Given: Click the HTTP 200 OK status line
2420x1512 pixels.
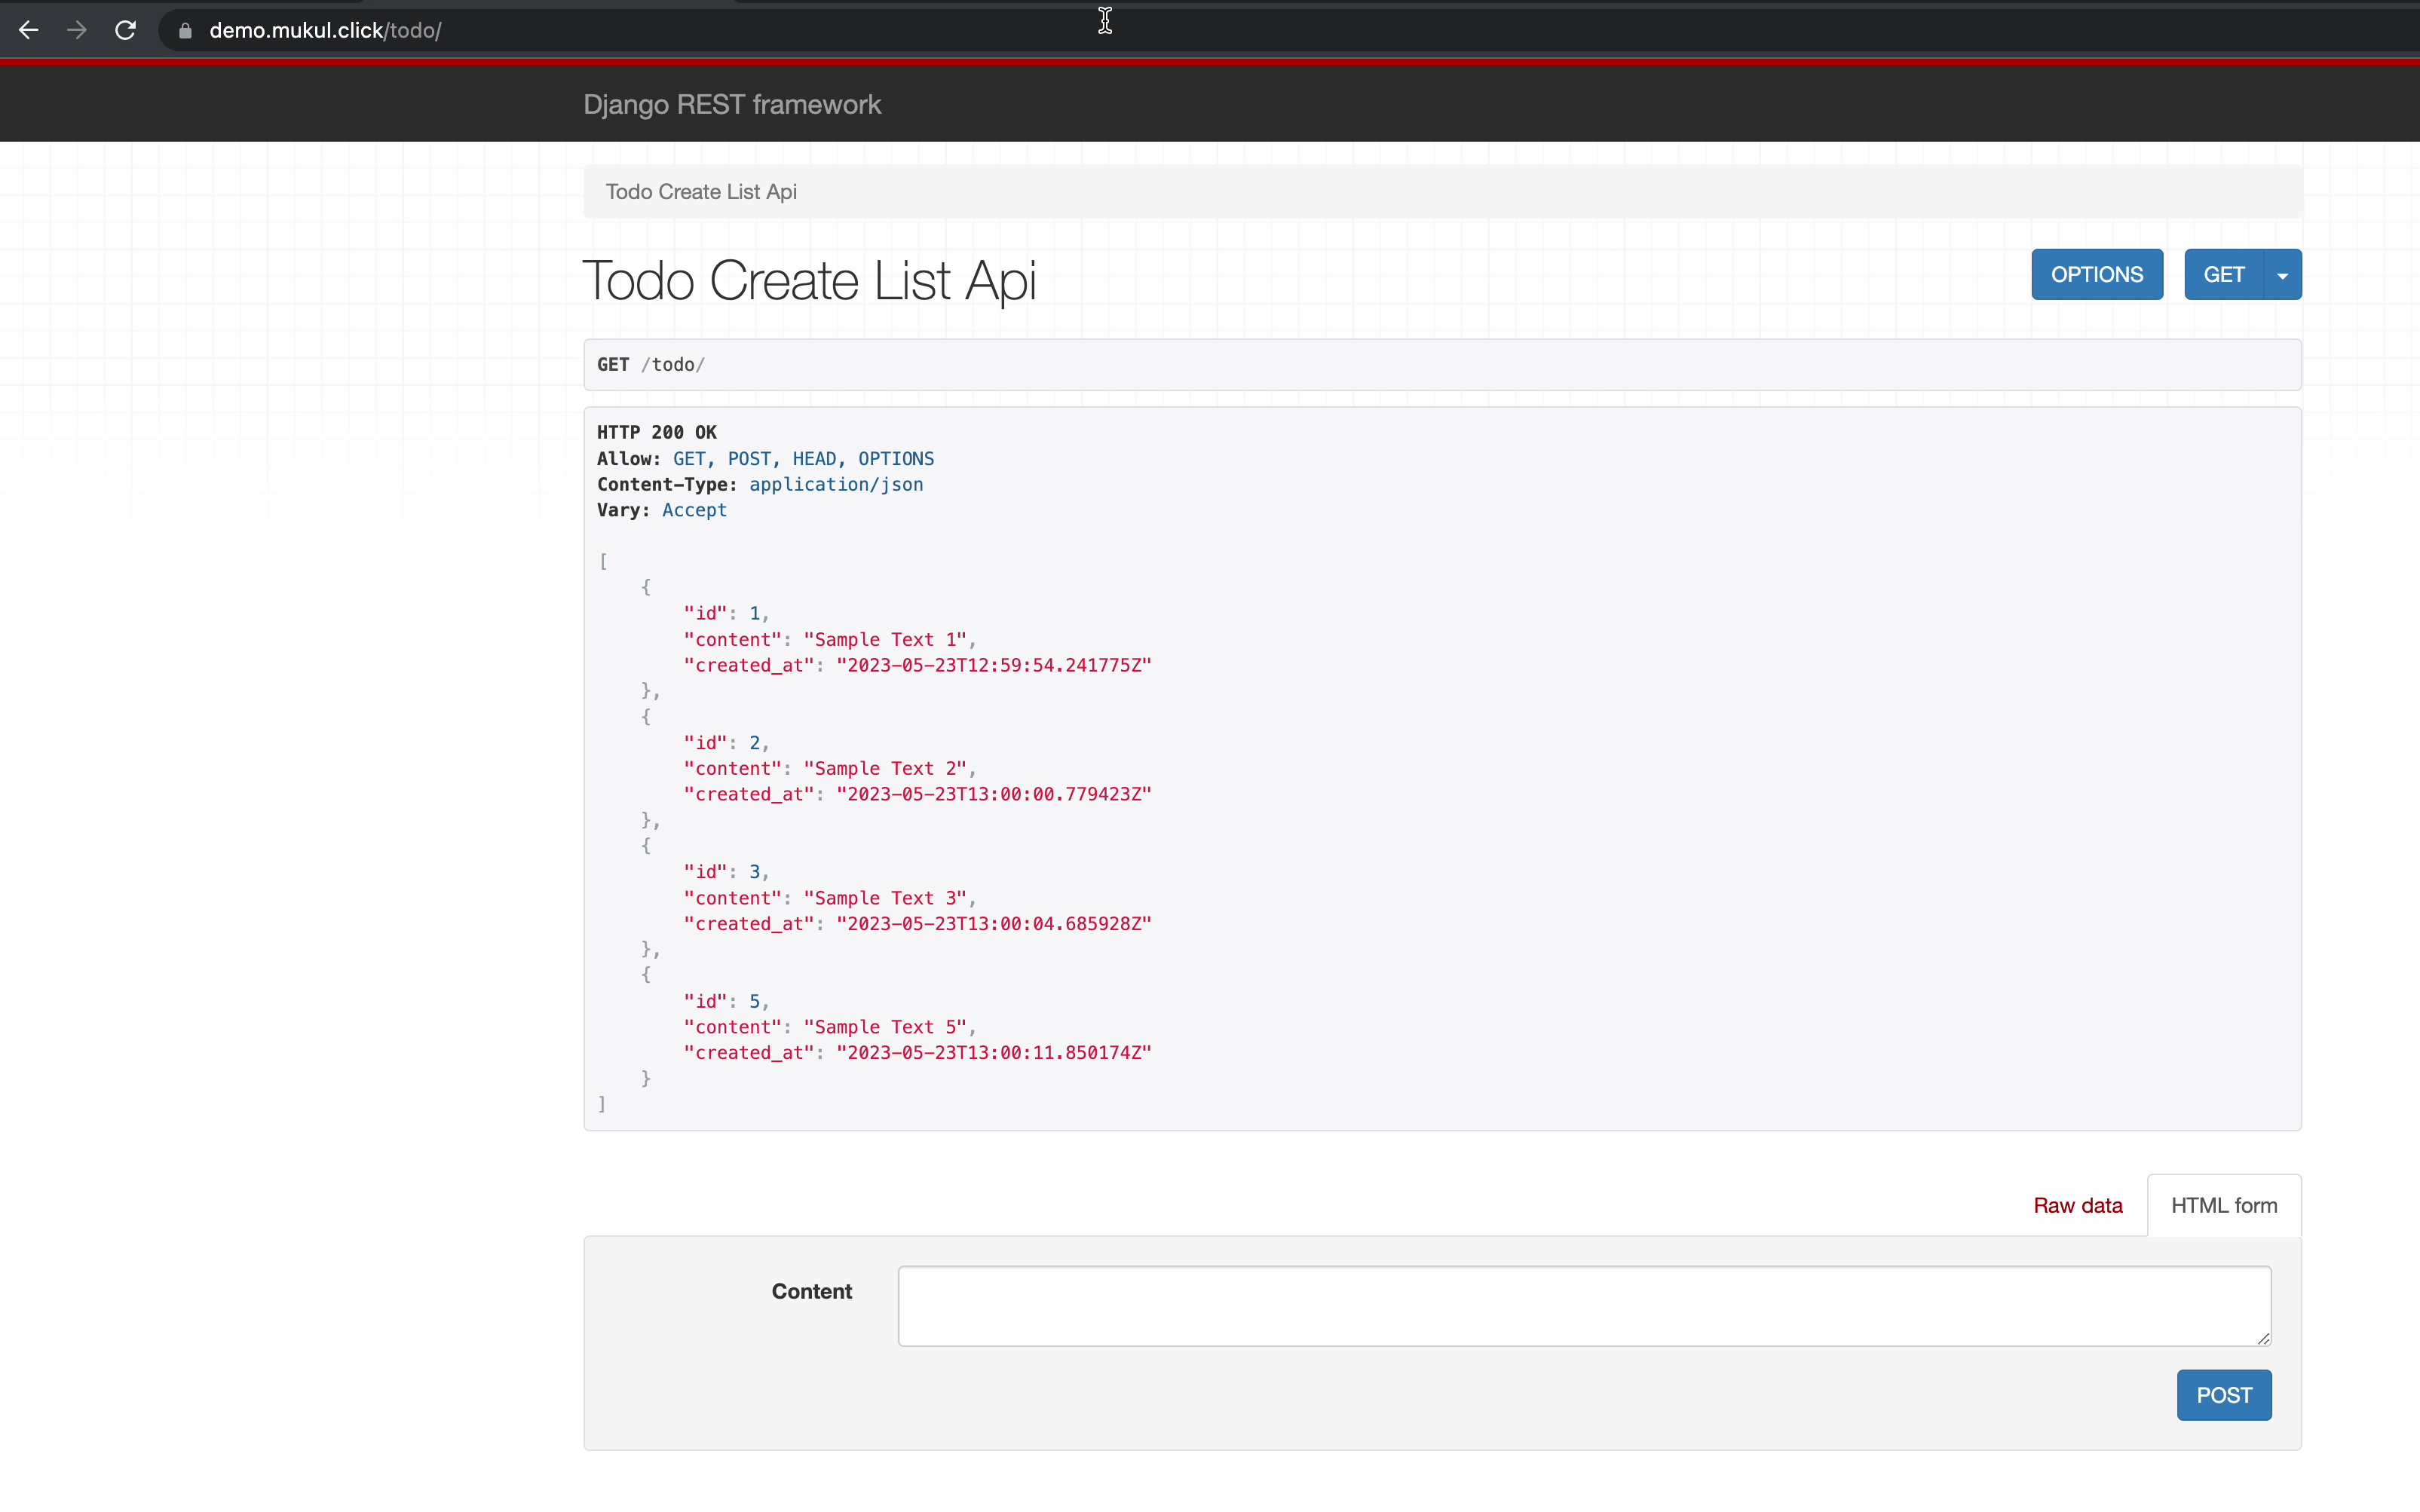Looking at the screenshot, I should tap(657, 432).
